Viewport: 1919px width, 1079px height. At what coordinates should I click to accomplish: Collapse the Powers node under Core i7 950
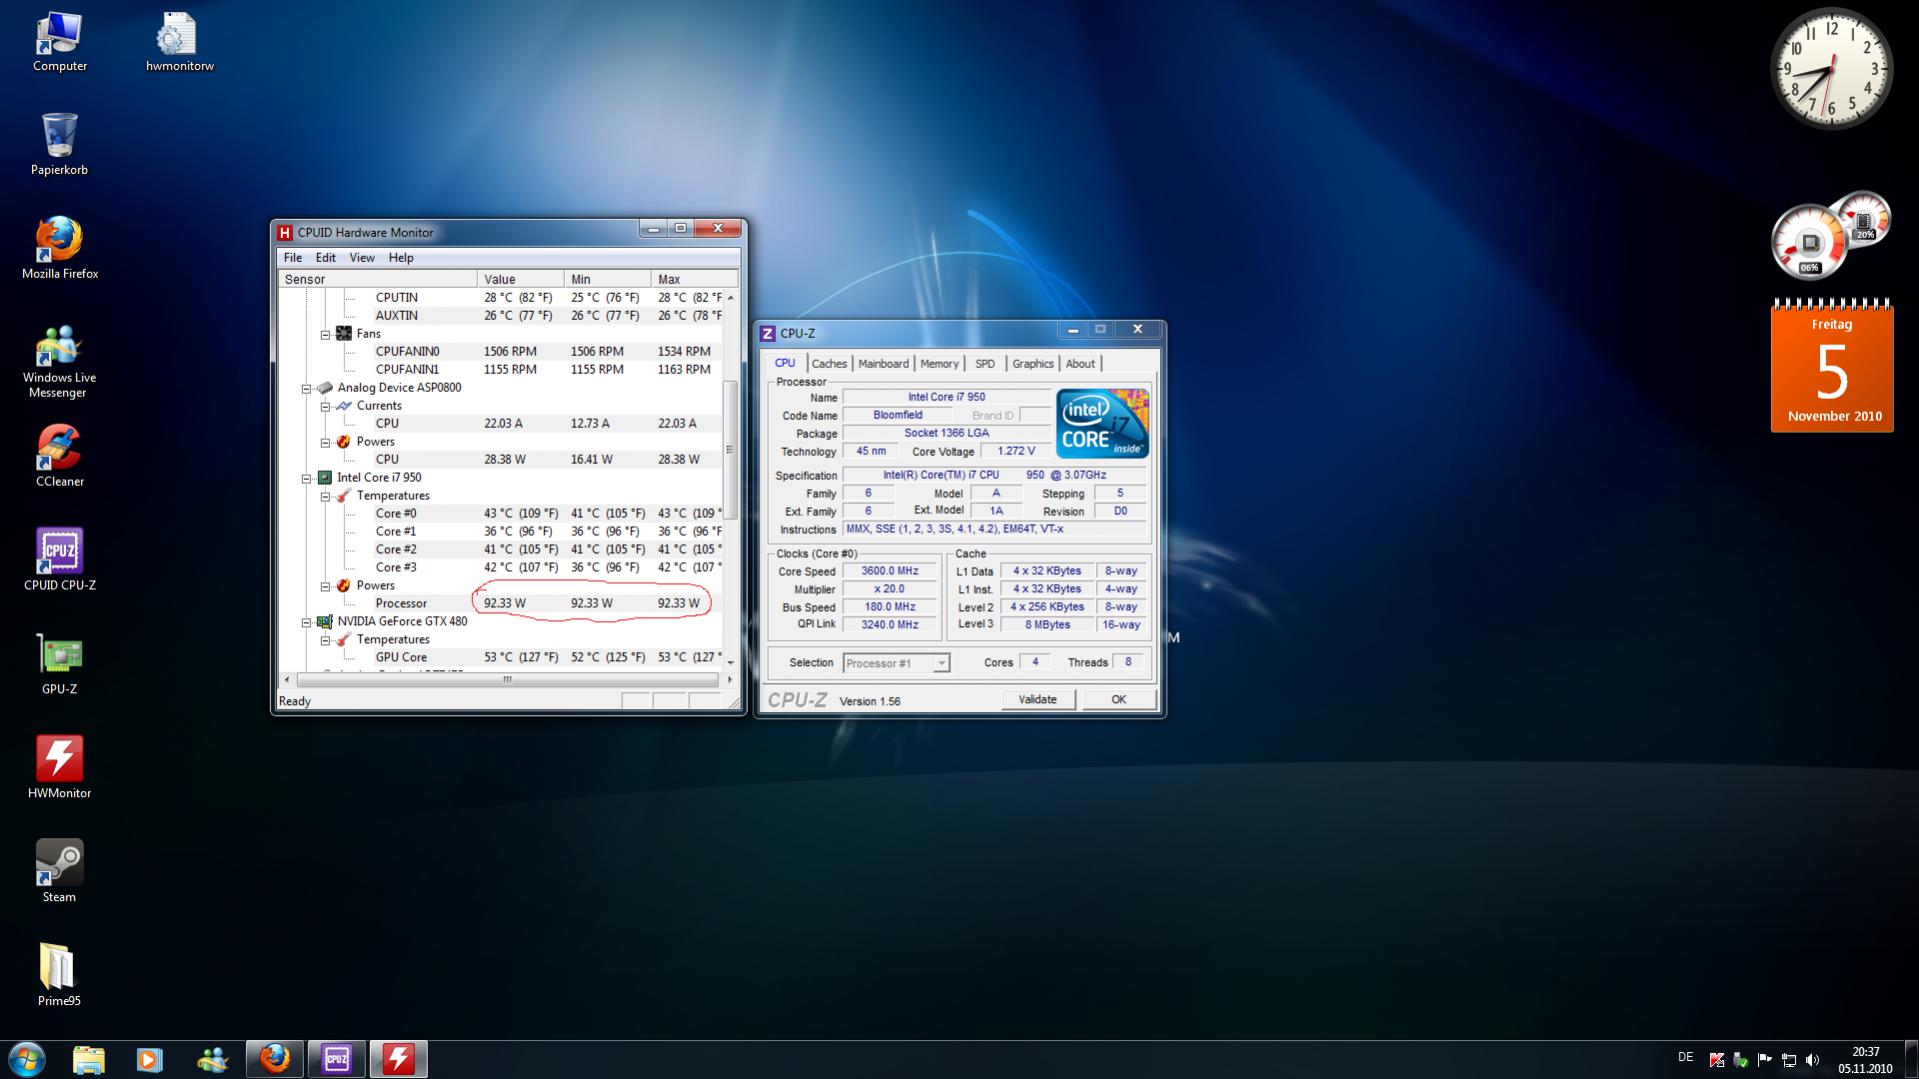pyautogui.click(x=325, y=586)
